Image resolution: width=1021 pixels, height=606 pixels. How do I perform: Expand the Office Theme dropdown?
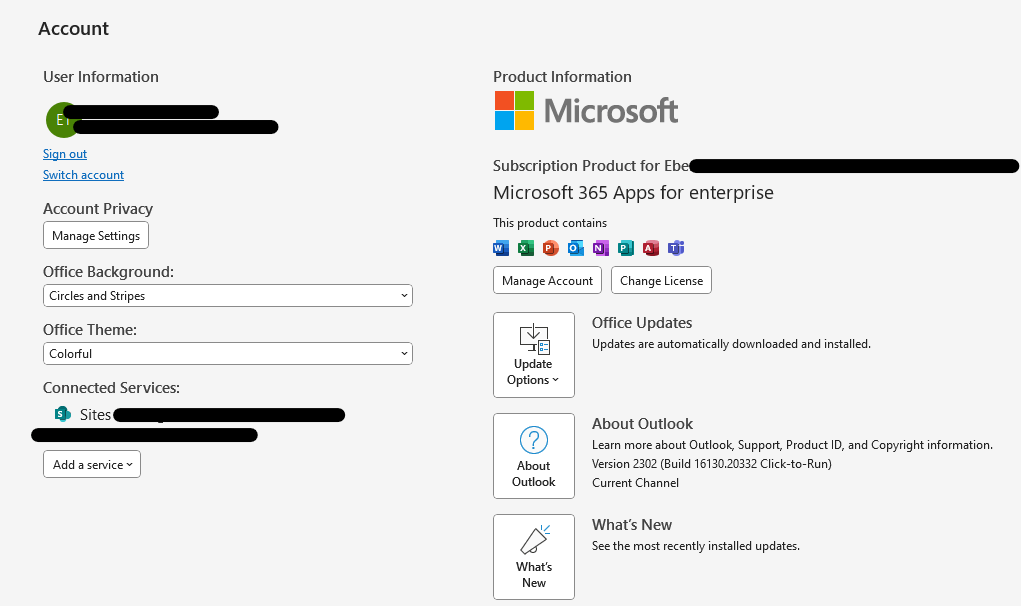pyautogui.click(x=228, y=353)
